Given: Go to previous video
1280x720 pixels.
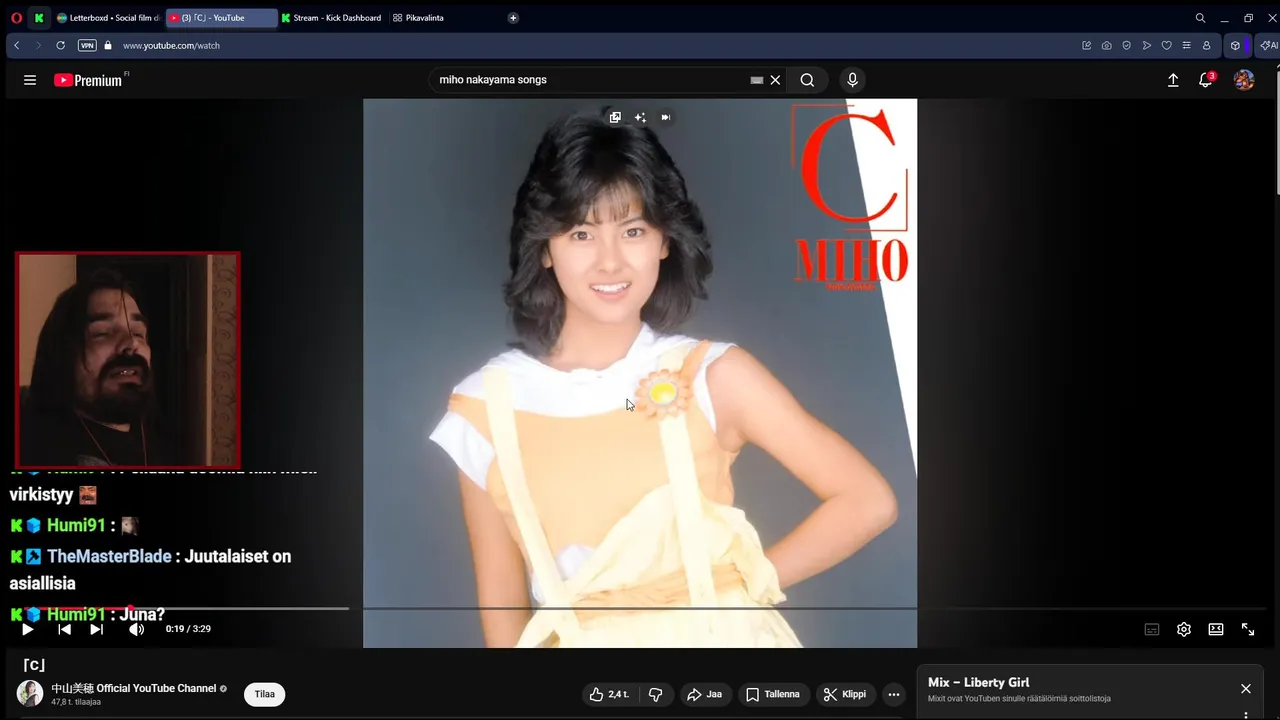Looking at the screenshot, I should (64, 629).
